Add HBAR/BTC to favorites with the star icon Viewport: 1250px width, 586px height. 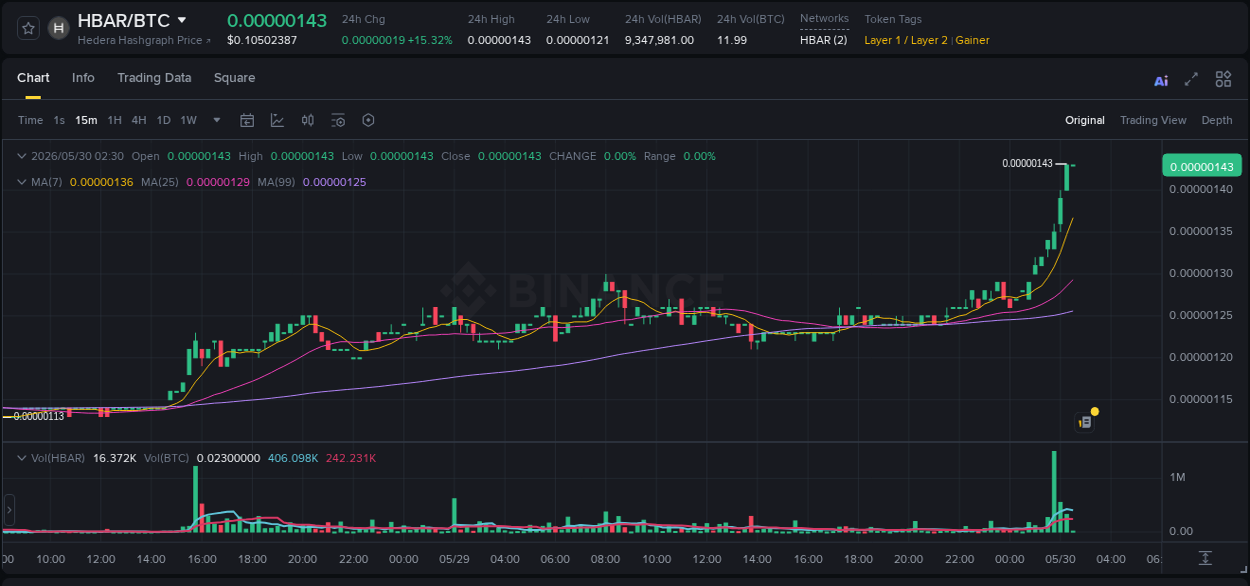28,28
